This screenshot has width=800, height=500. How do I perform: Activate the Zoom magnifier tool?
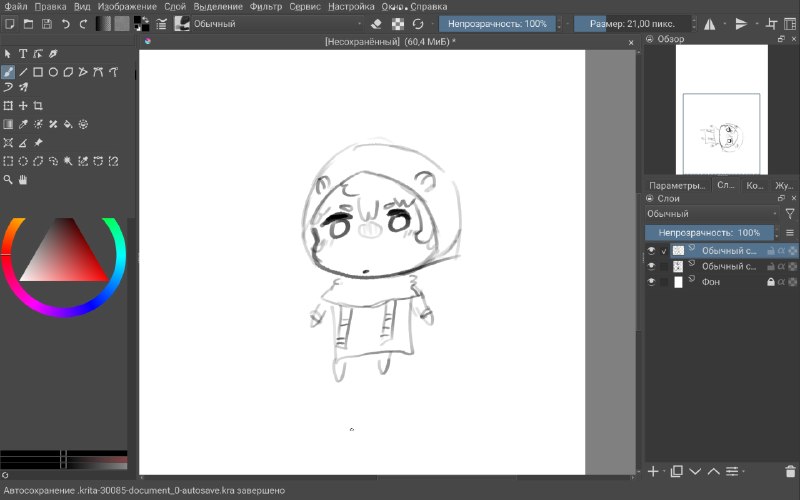tap(8, 180)
